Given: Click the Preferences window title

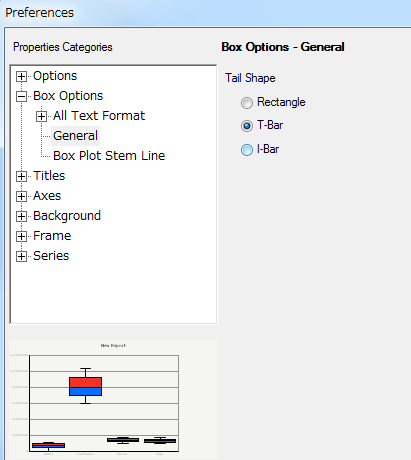Looking at the screenshot, I should tap(39, 13).
